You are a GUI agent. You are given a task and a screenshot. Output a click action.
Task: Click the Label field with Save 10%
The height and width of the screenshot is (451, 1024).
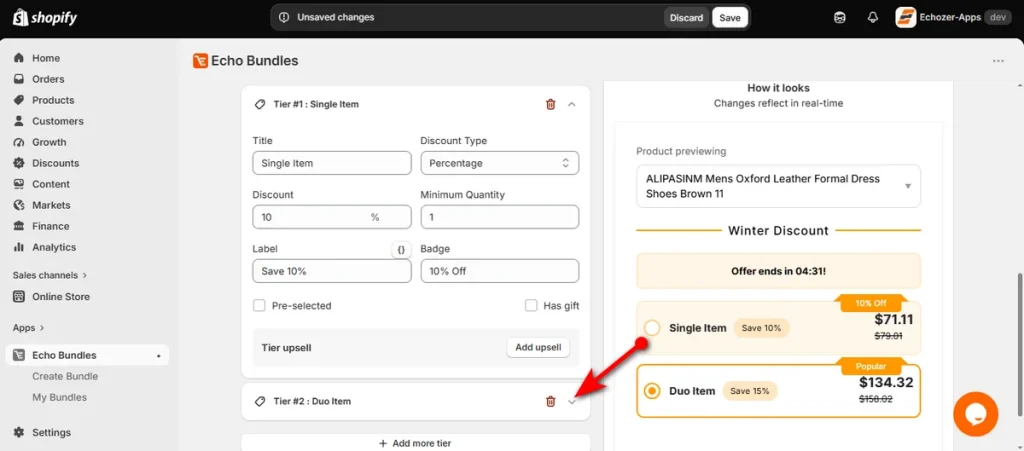(x=332, y=271)
